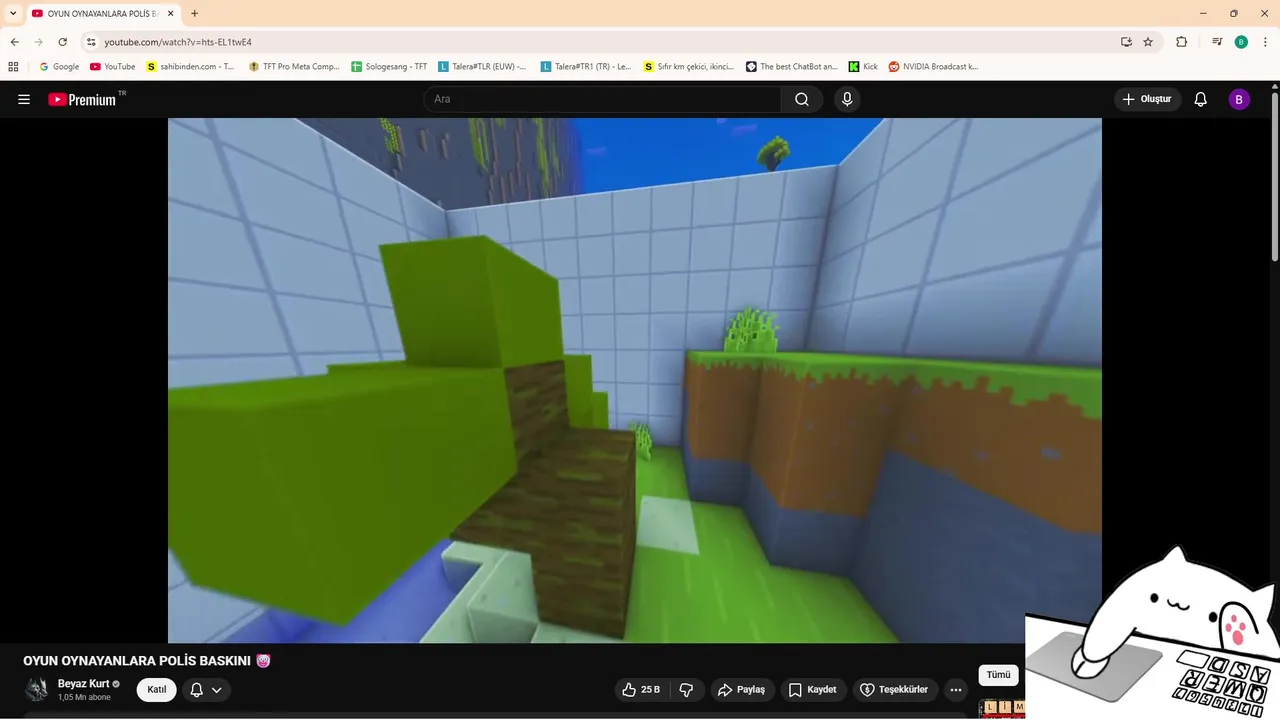The height and width of the screenshot is (720, 1280).
Task: Open the Talera#TLR (EUW) bookmark
Action: click(482, 67)
